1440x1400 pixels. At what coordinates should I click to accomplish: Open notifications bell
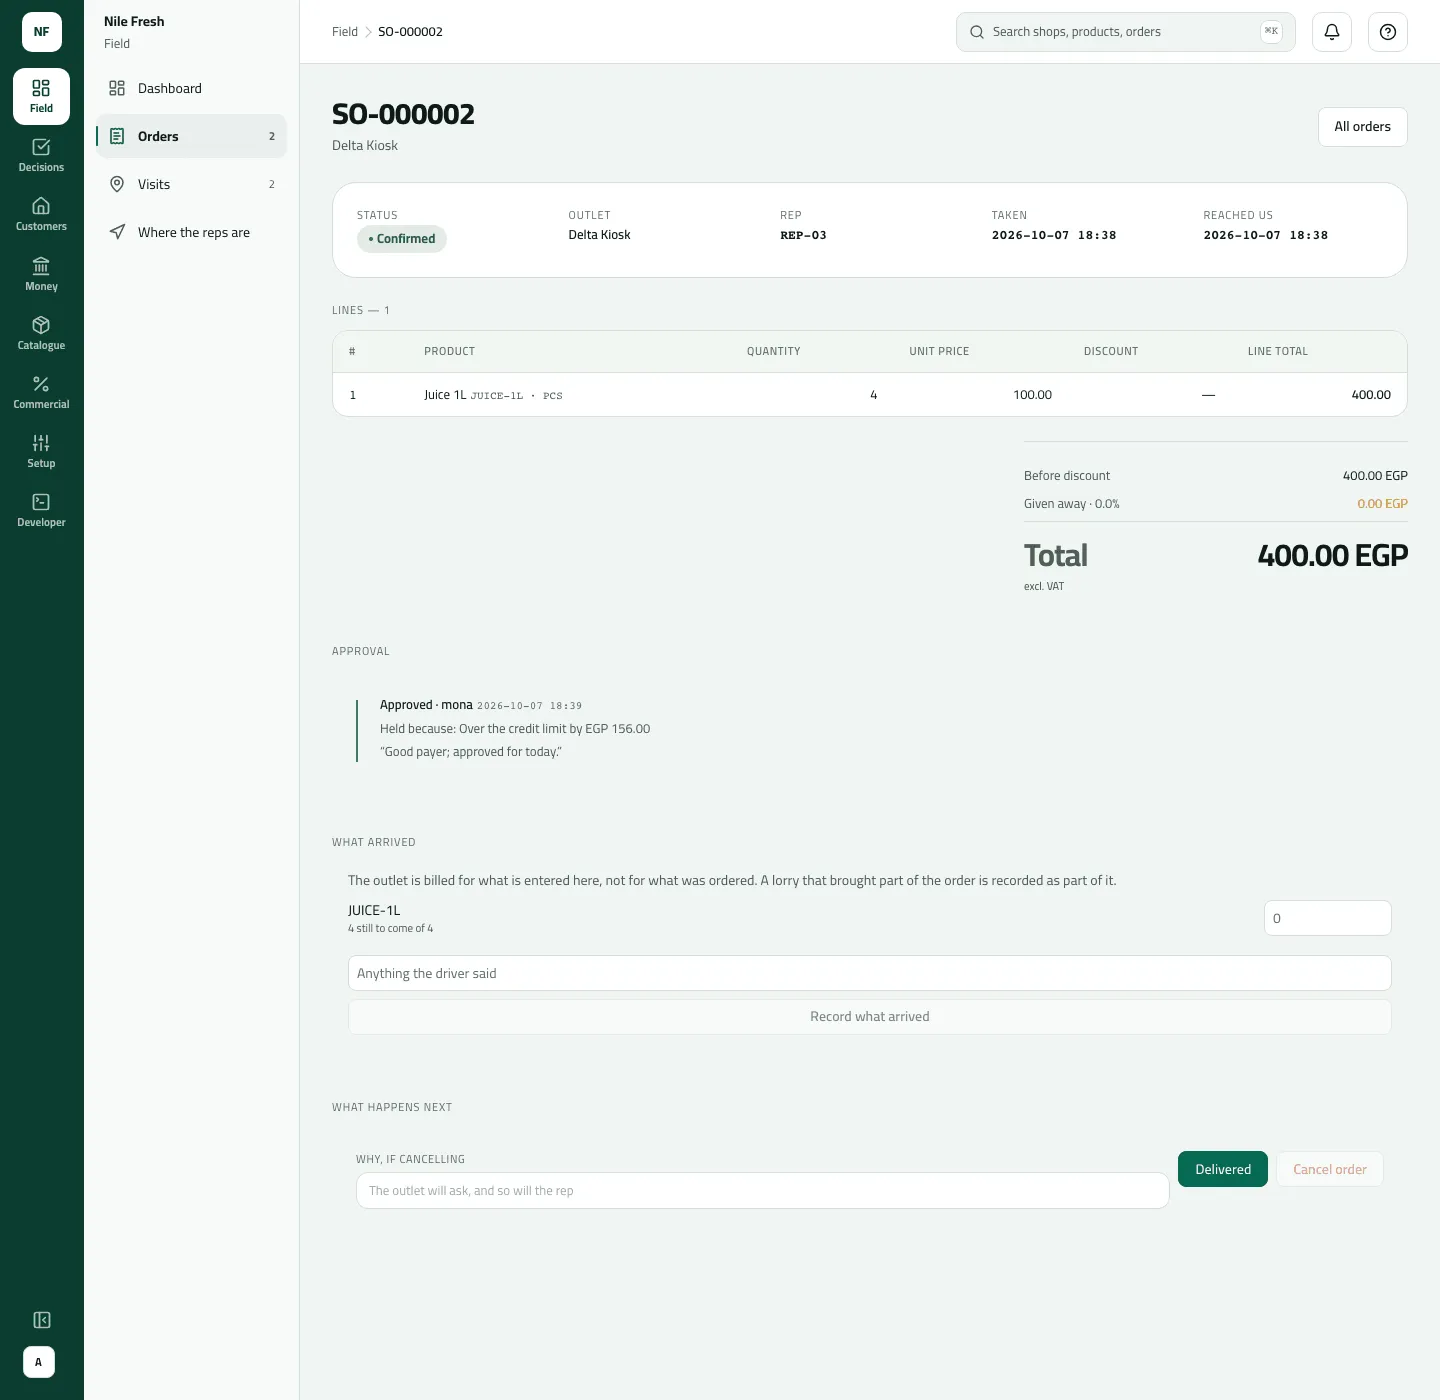pos(1332,32)
